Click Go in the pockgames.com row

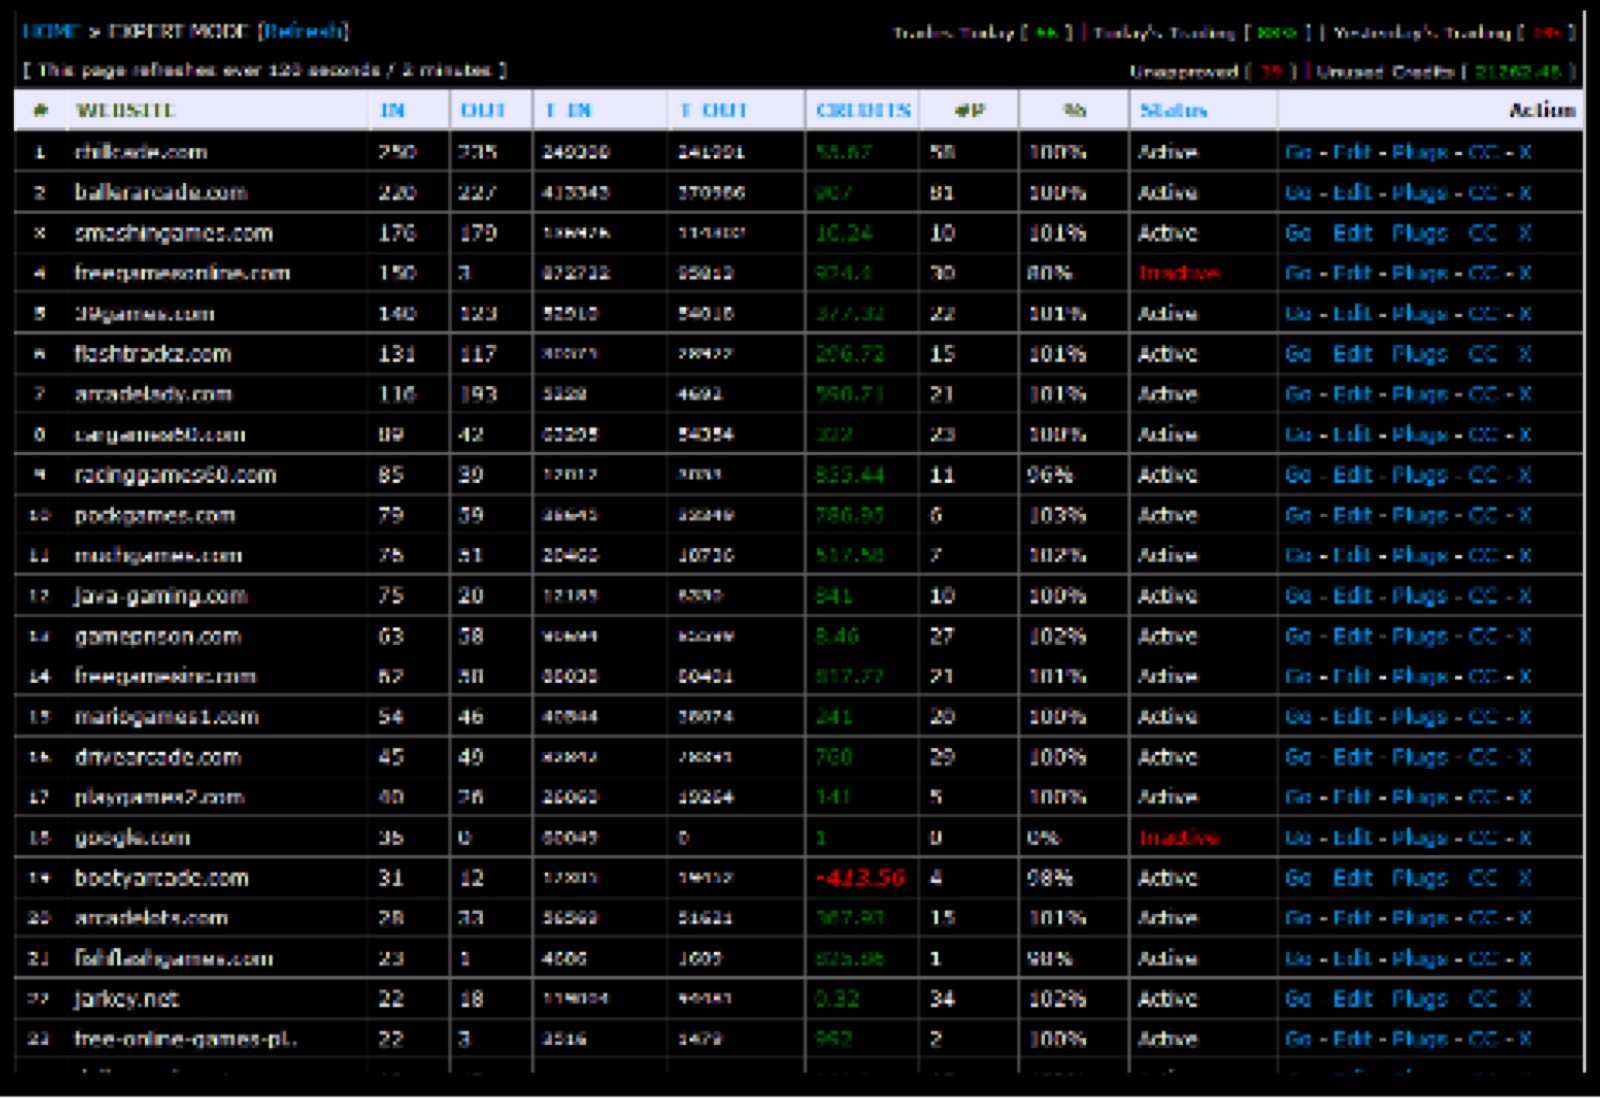pyautogui.click(x=1298, y=515)
